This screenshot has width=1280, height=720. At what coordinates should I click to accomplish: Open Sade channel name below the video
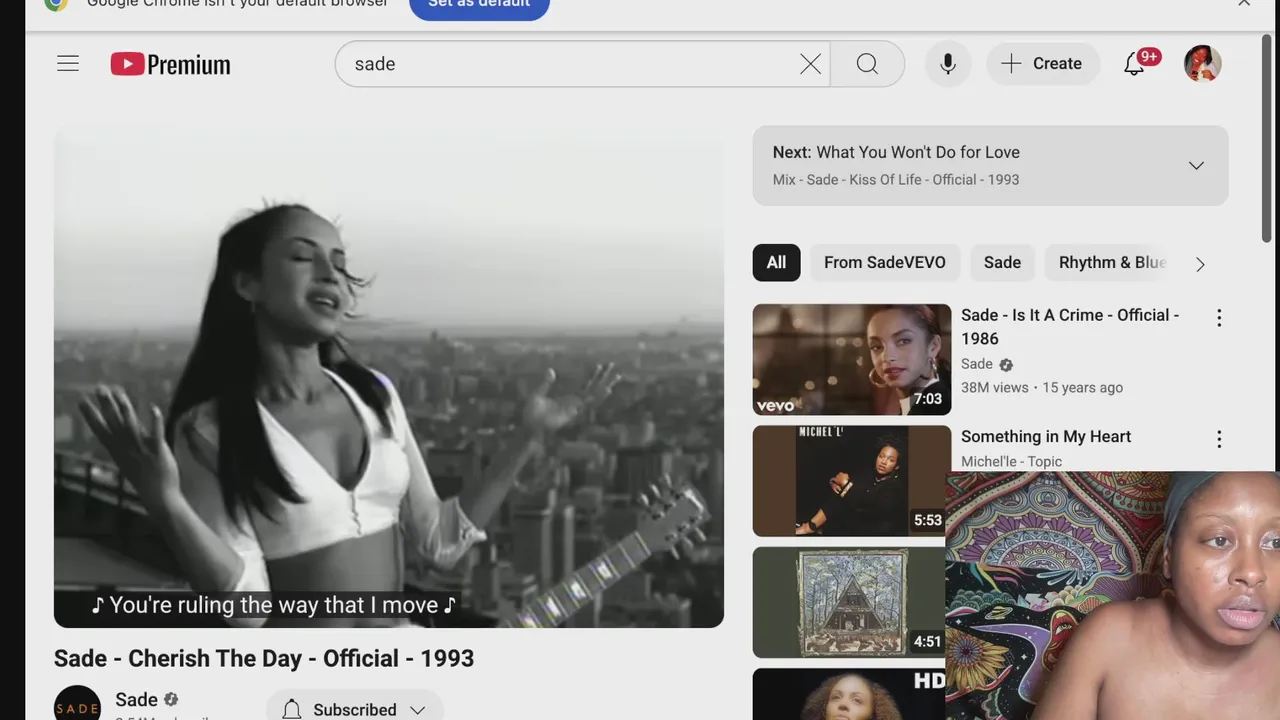point(136,700)
